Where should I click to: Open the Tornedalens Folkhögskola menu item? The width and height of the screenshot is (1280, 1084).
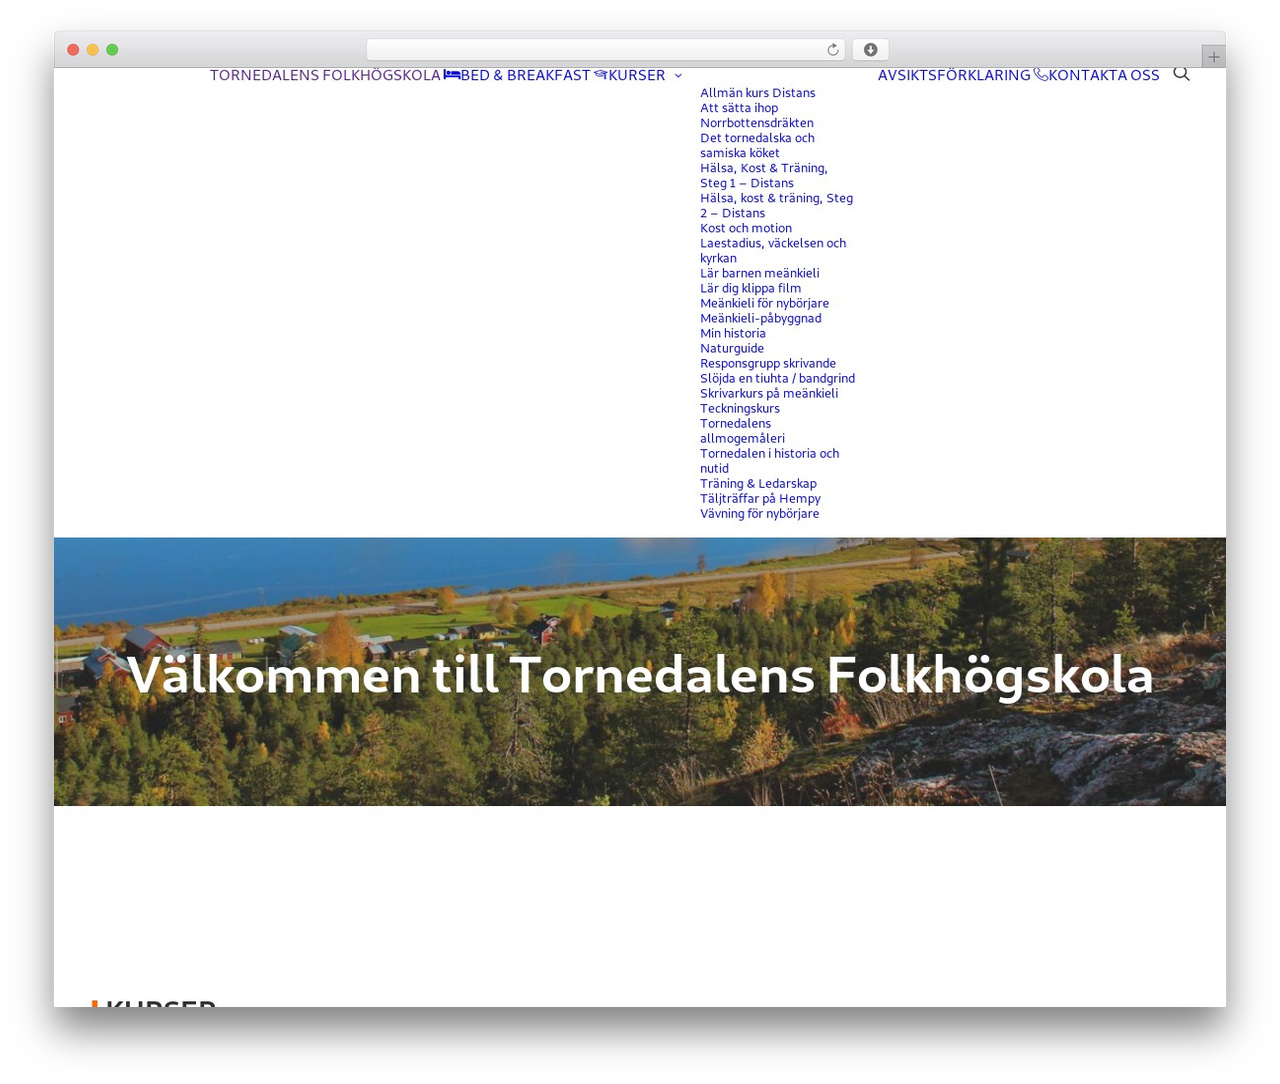click(325, 75)
